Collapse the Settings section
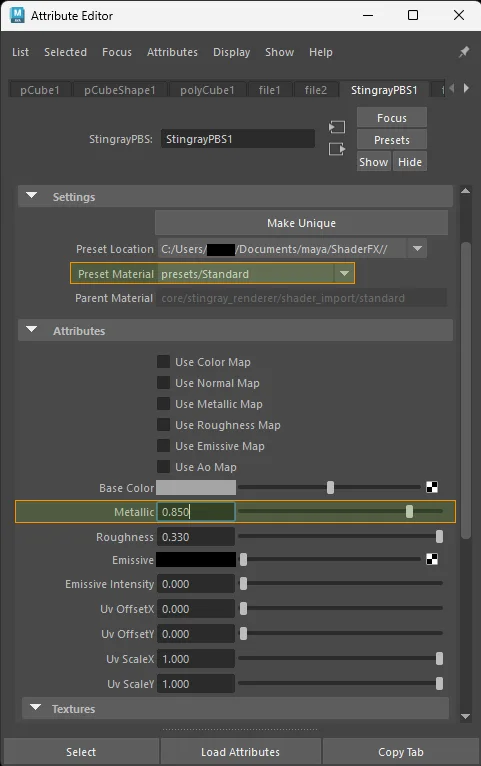This screenshot has height=766, width=481. coord(31,195)
